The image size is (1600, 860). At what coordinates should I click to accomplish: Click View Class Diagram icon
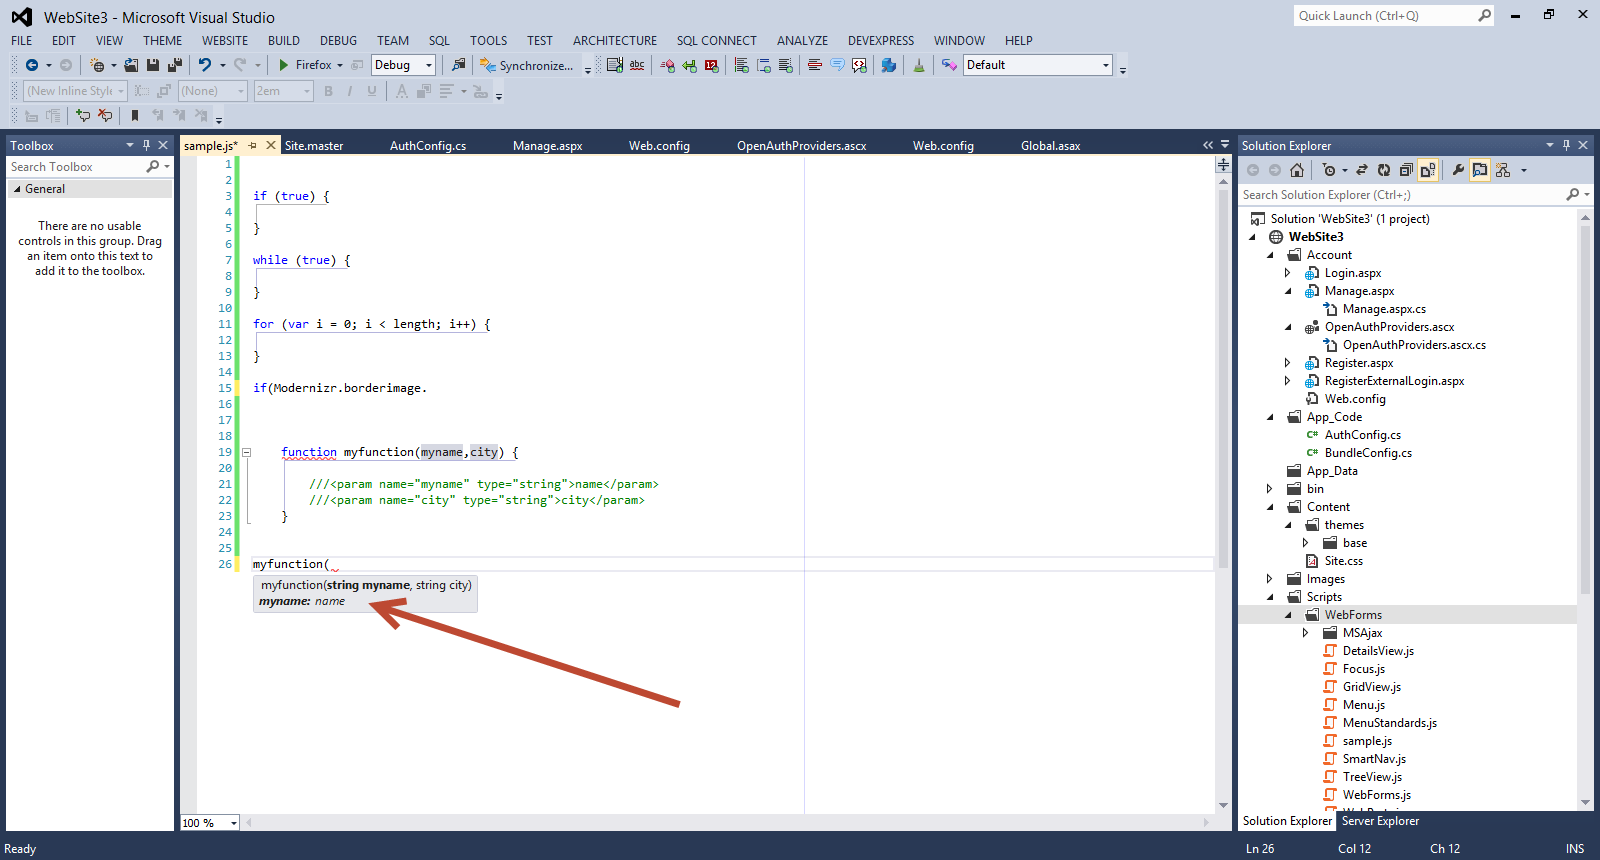[x=1503, y=170]
